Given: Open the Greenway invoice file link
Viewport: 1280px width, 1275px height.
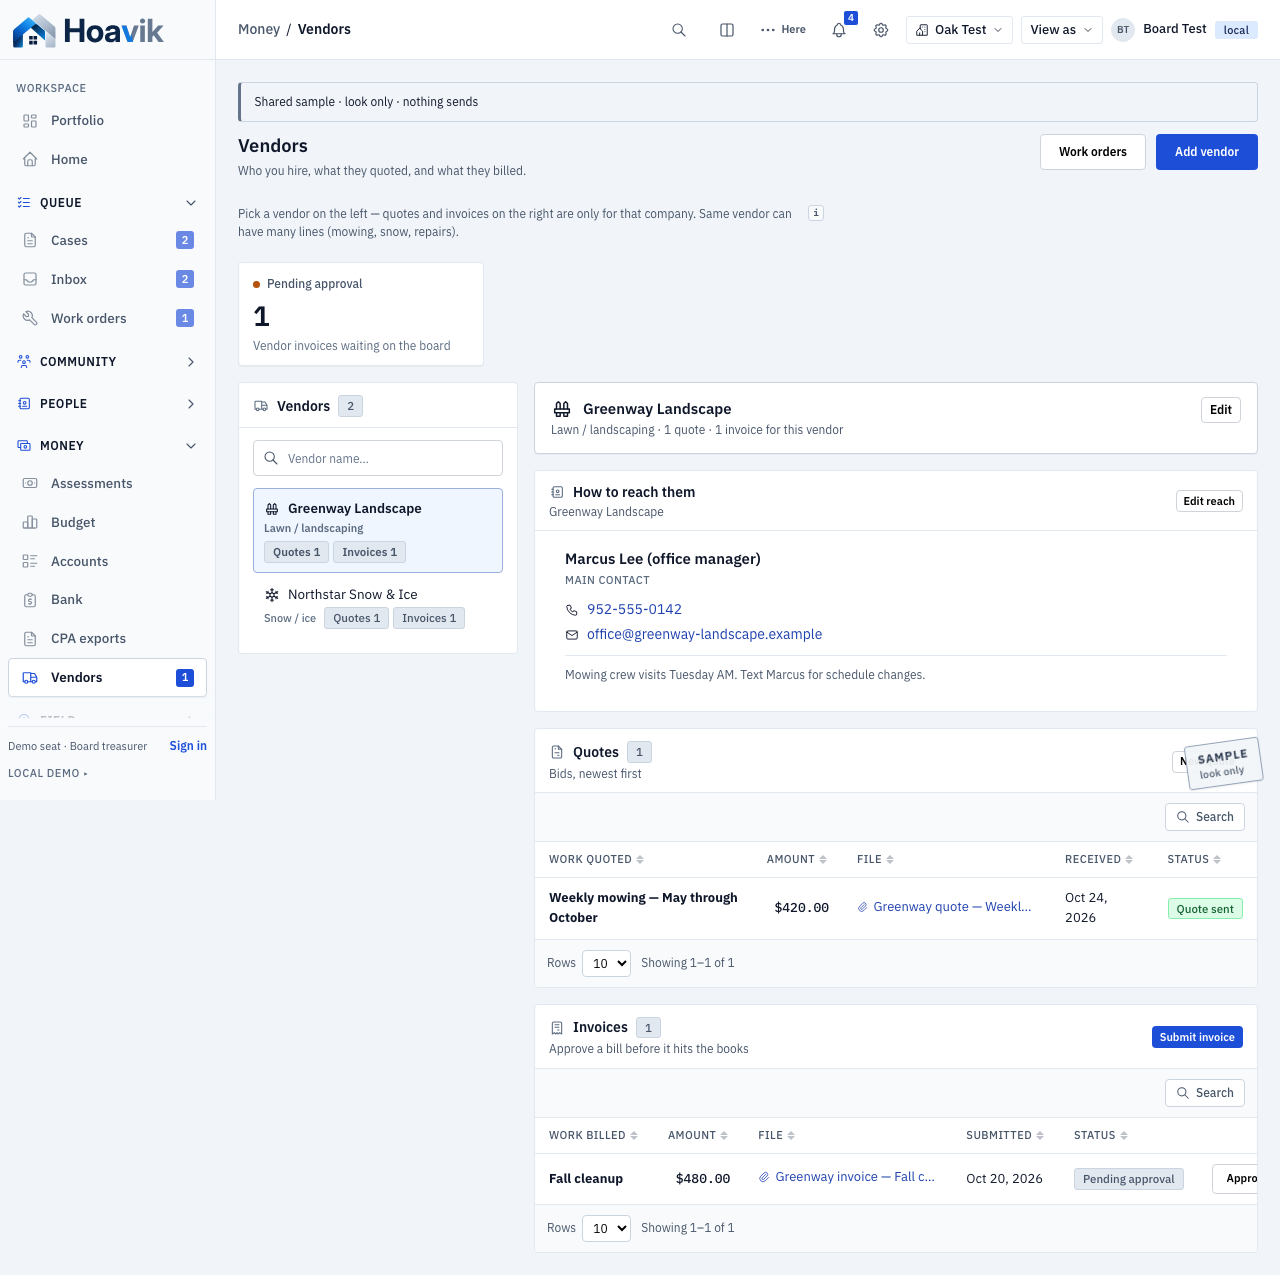Looking at the screenshot, I should 847,1177.
